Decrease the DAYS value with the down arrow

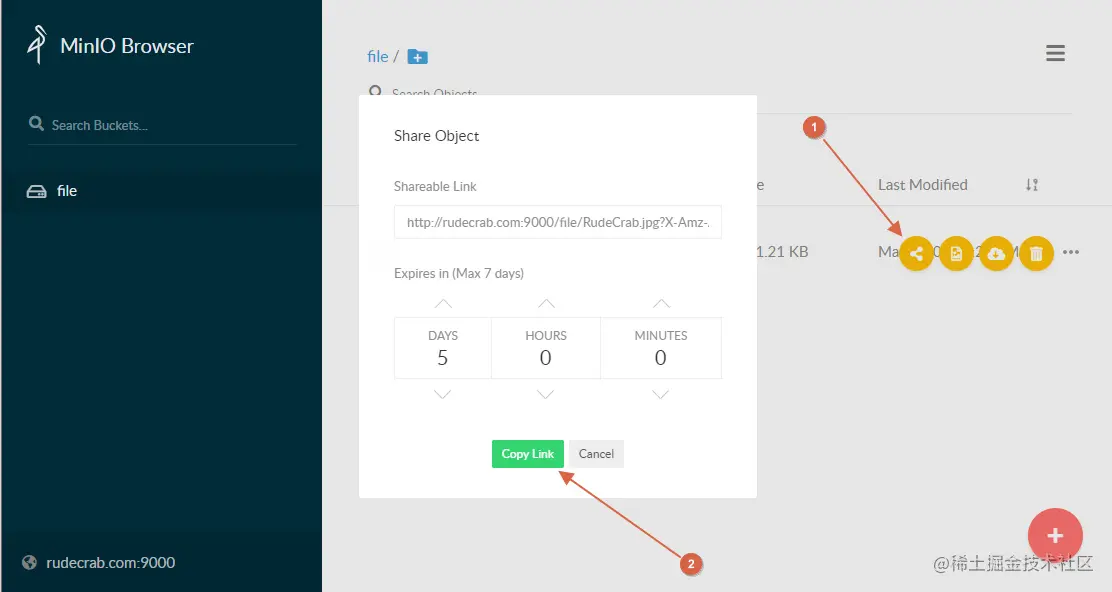click(x=443, y=394)
